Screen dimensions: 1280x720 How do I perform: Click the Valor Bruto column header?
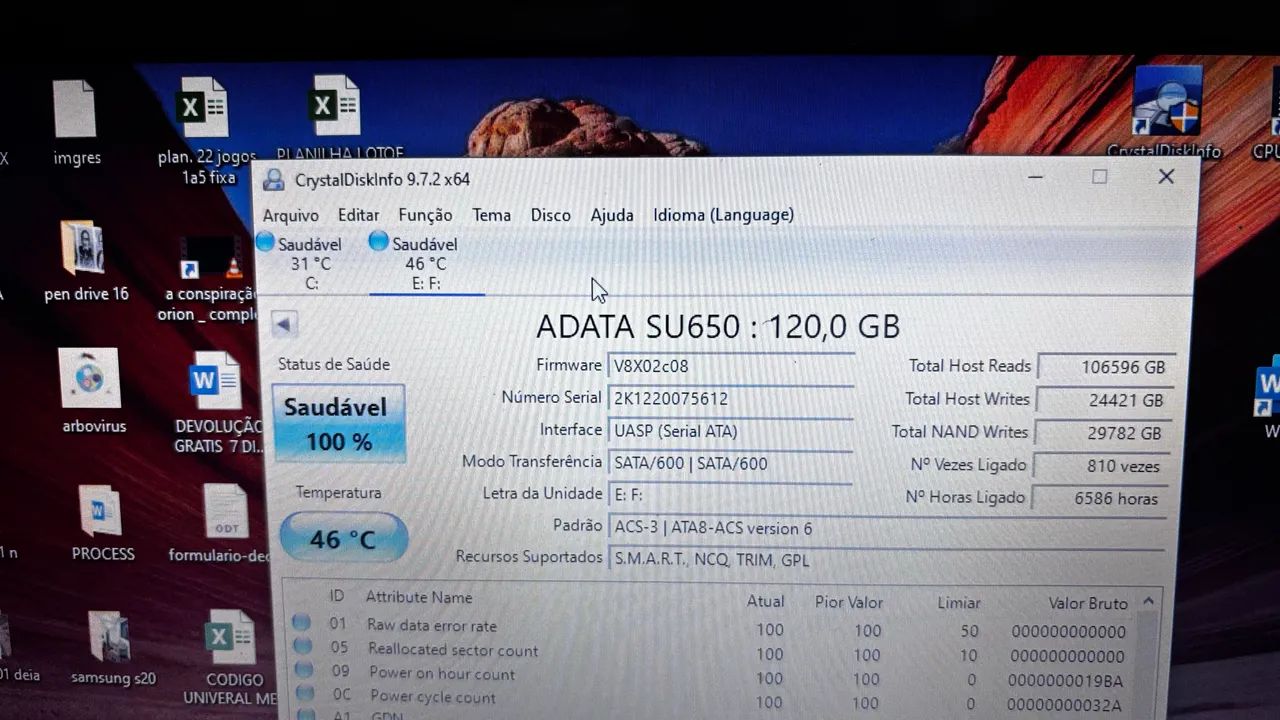point(1088,603)
